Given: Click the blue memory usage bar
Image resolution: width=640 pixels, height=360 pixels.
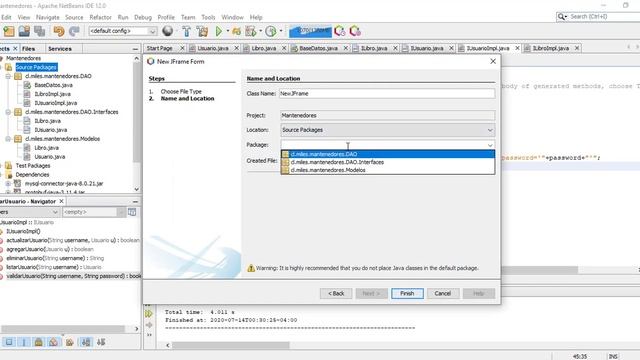Looking at the screenshot, I should click(x=310, y=31).
